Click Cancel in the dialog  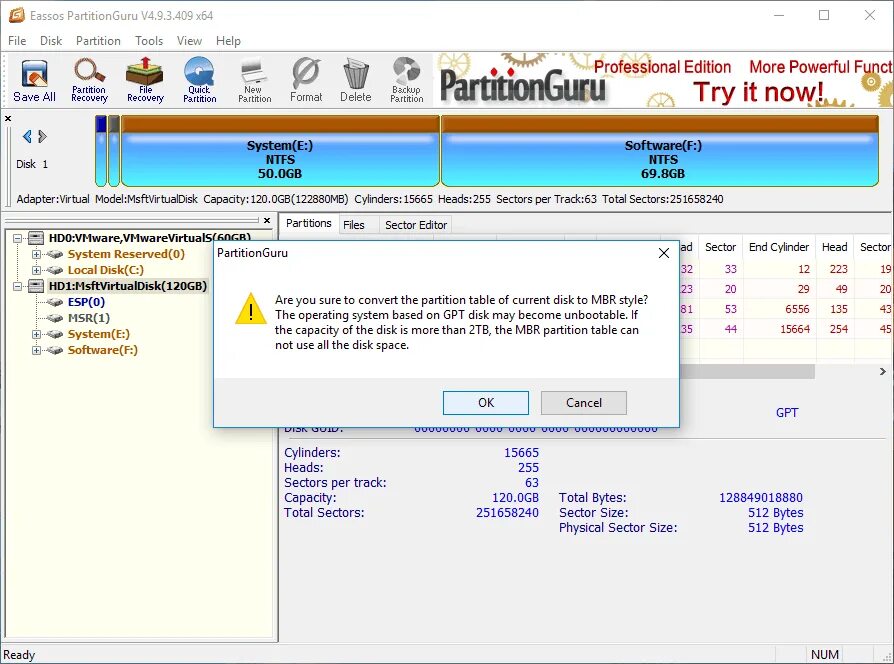(x=584, y=403)
